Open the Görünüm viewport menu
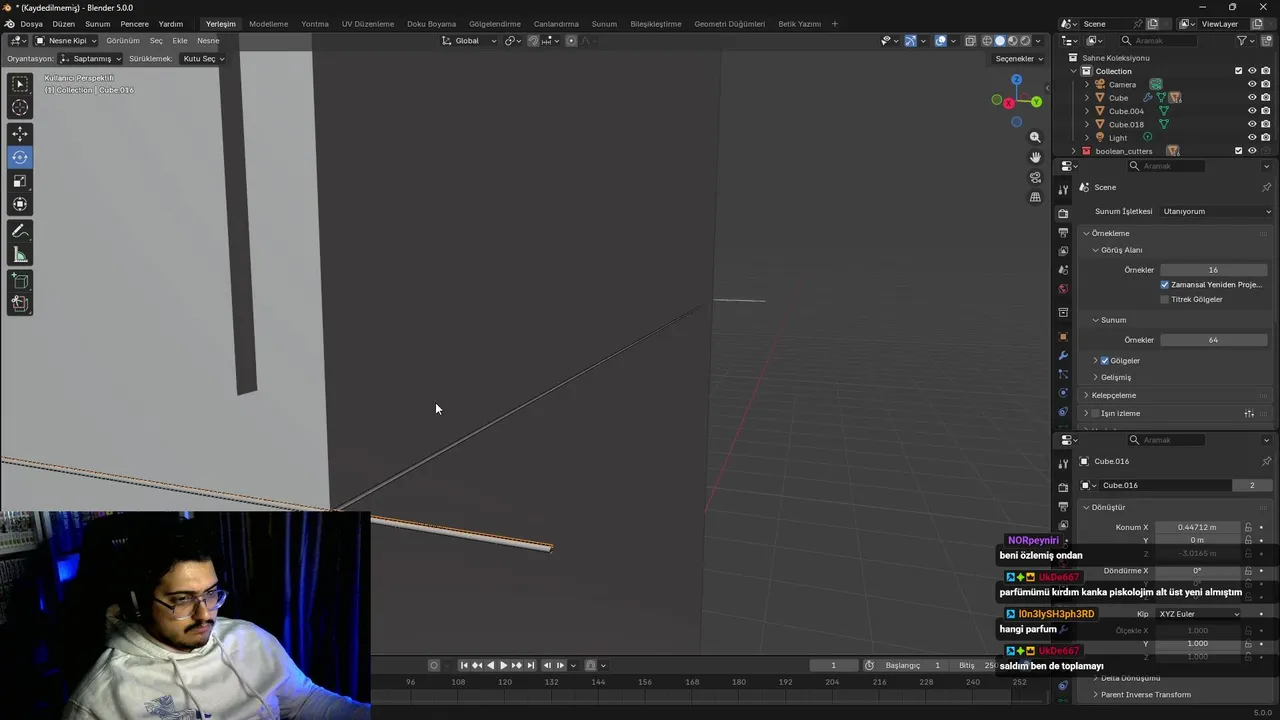This screenshot has height=720, width=1280. [x=123, y=41]
